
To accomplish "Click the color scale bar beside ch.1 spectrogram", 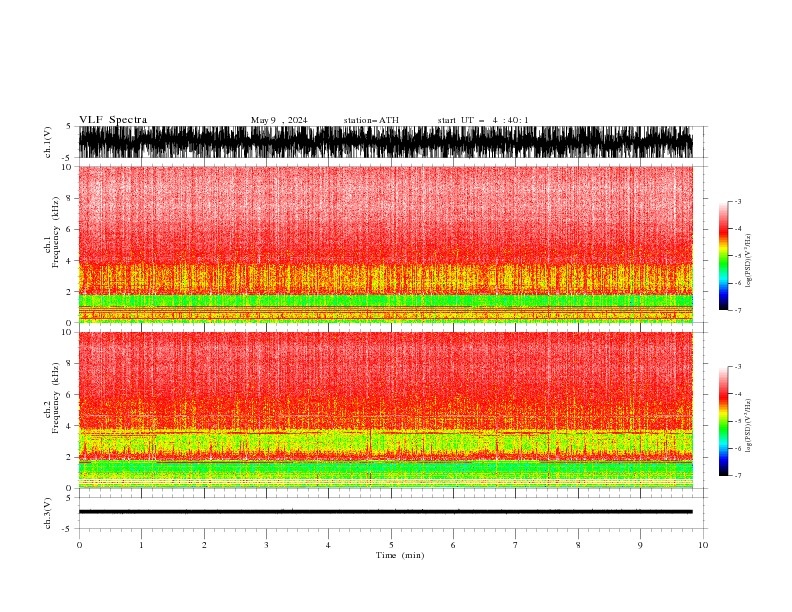I will coord(723,256).
